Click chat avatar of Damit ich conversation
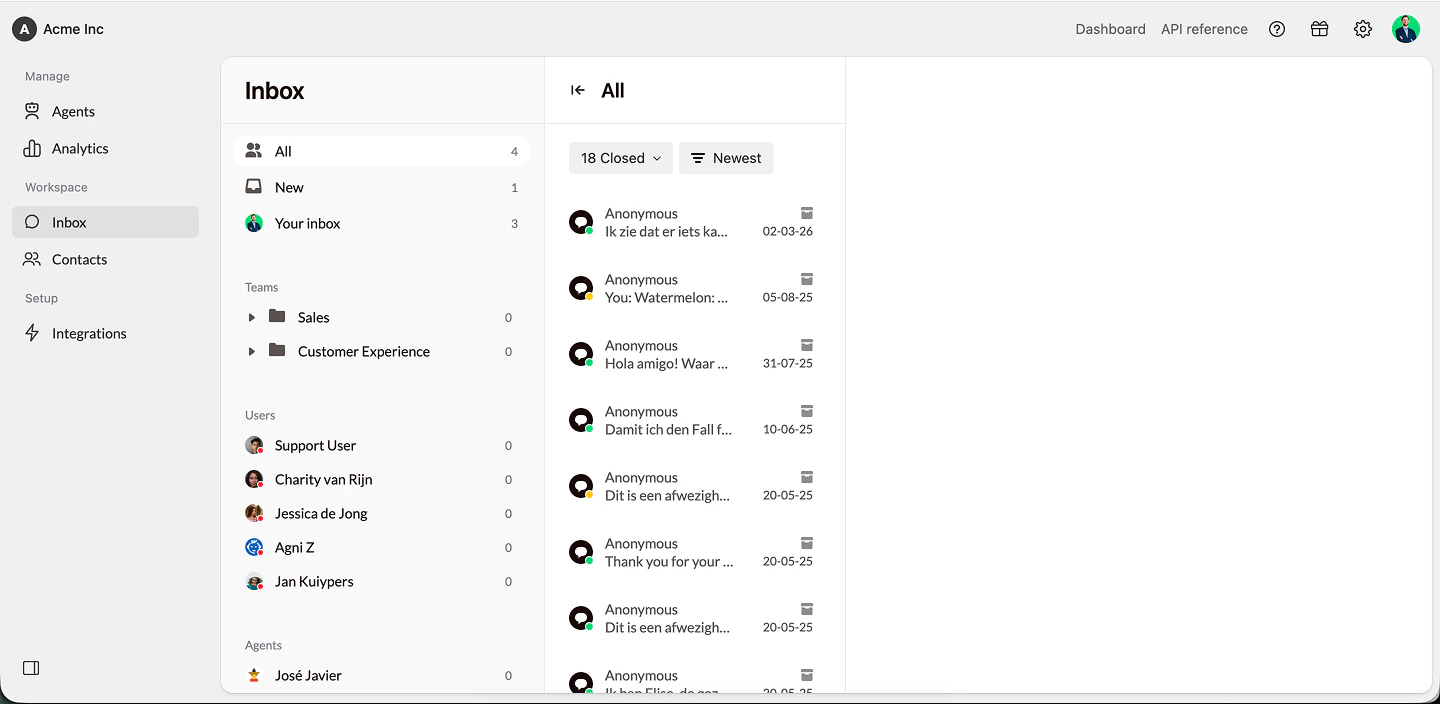The image size is (1440, 704). pos(581,420)
